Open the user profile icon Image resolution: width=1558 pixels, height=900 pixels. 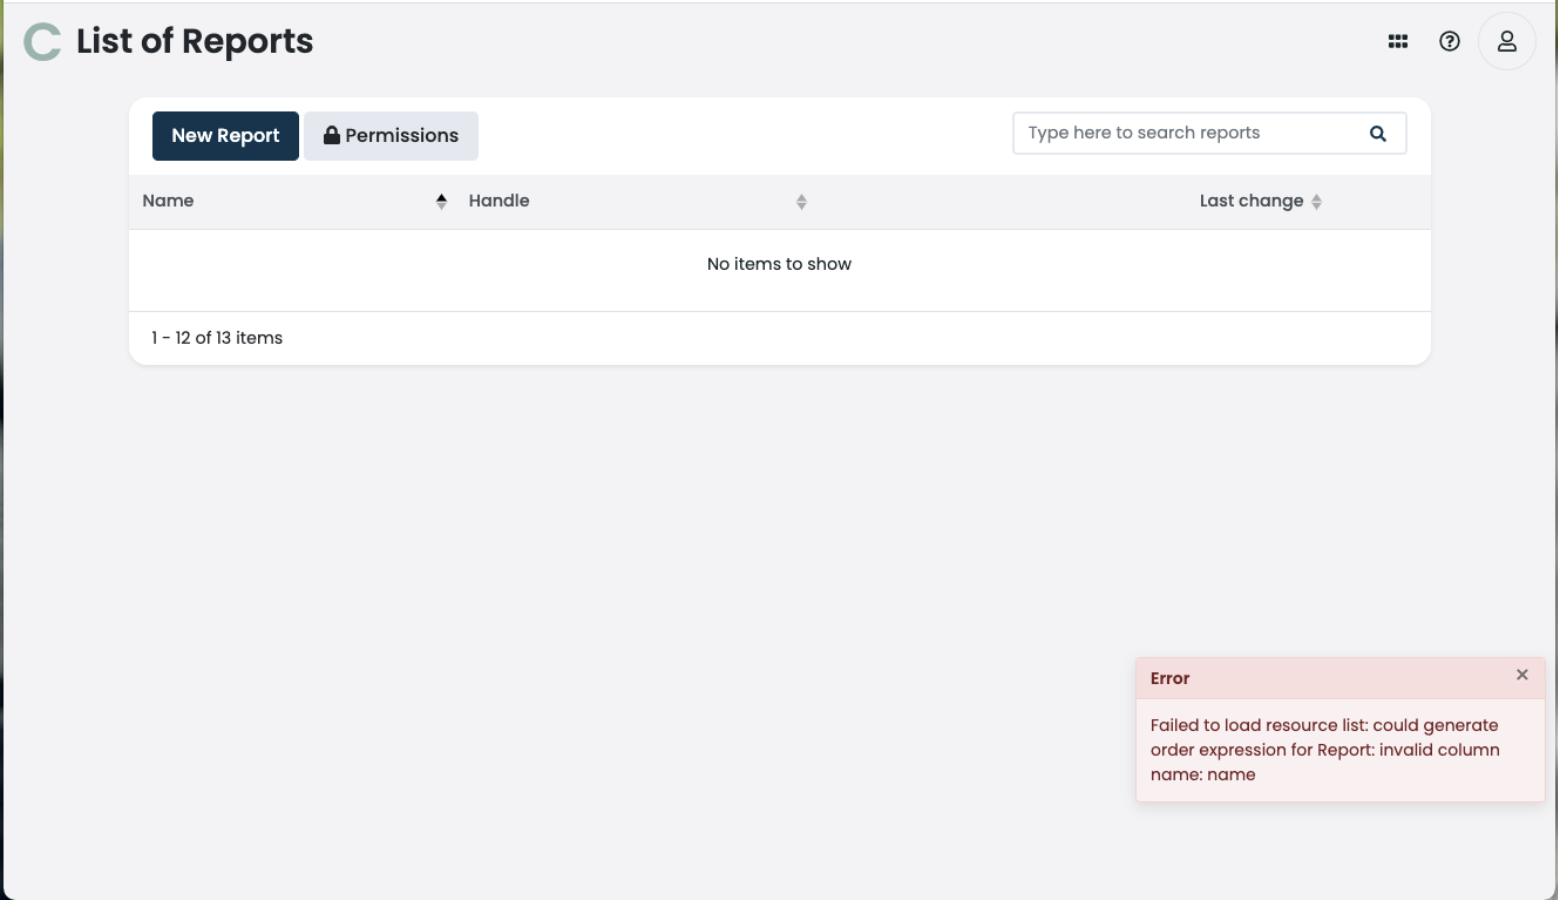tap(1506, 41)
